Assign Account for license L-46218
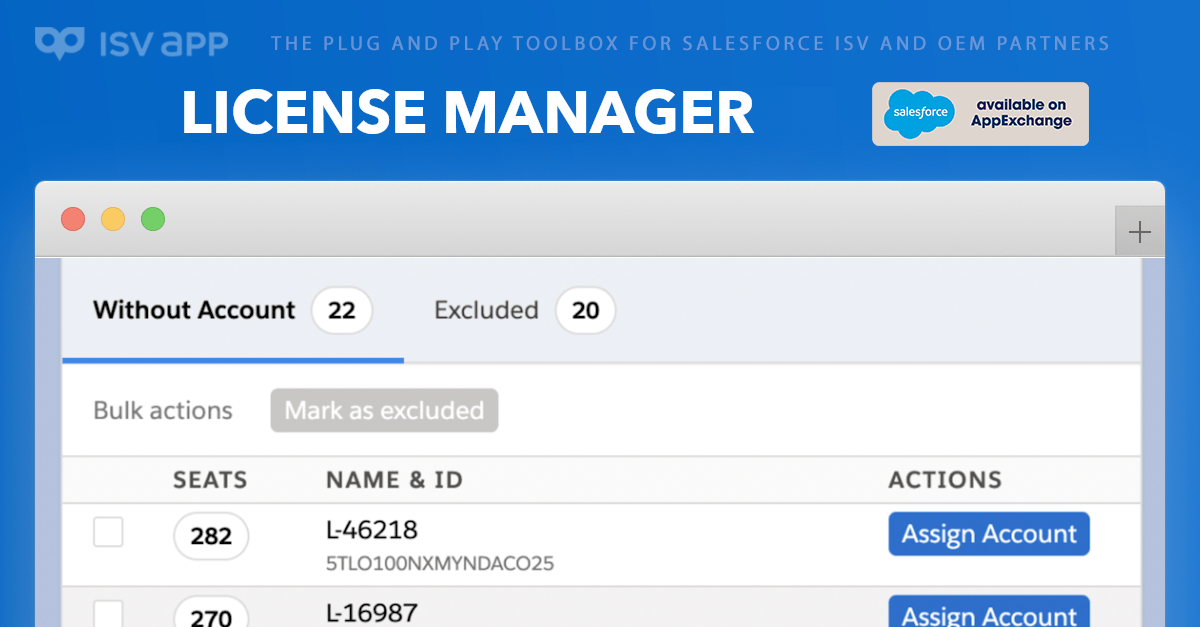 [x=989, y=534]
